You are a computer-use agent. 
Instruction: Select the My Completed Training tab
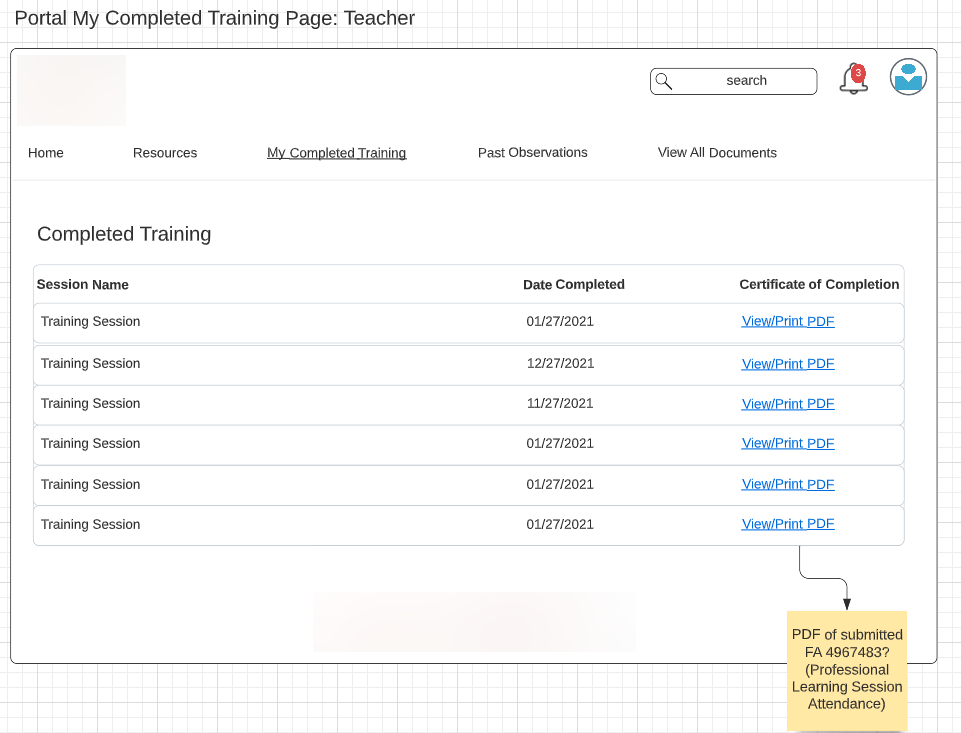tap(336, 153)
